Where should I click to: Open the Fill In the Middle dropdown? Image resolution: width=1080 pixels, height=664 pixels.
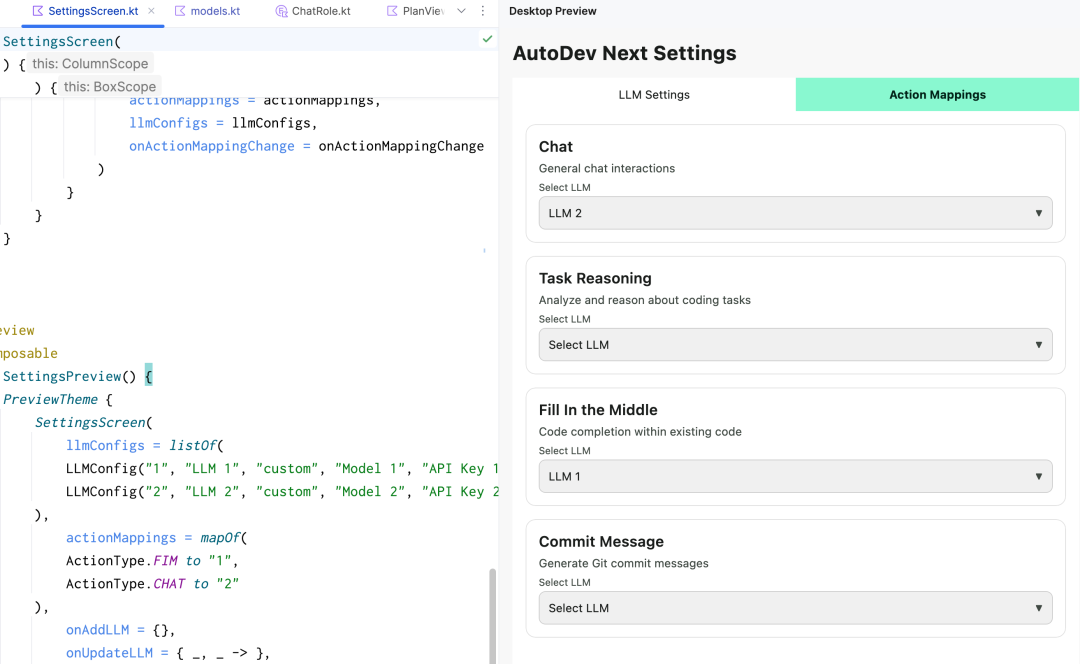coord(796,476)
